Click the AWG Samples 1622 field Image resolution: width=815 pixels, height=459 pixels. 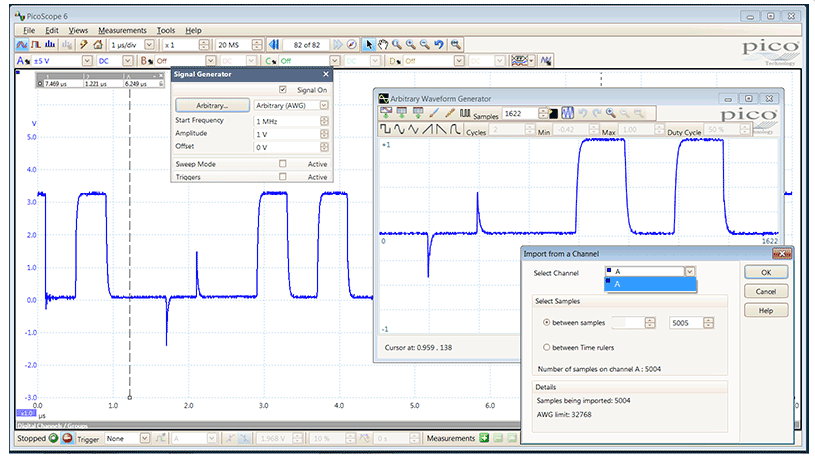[520, 113]
